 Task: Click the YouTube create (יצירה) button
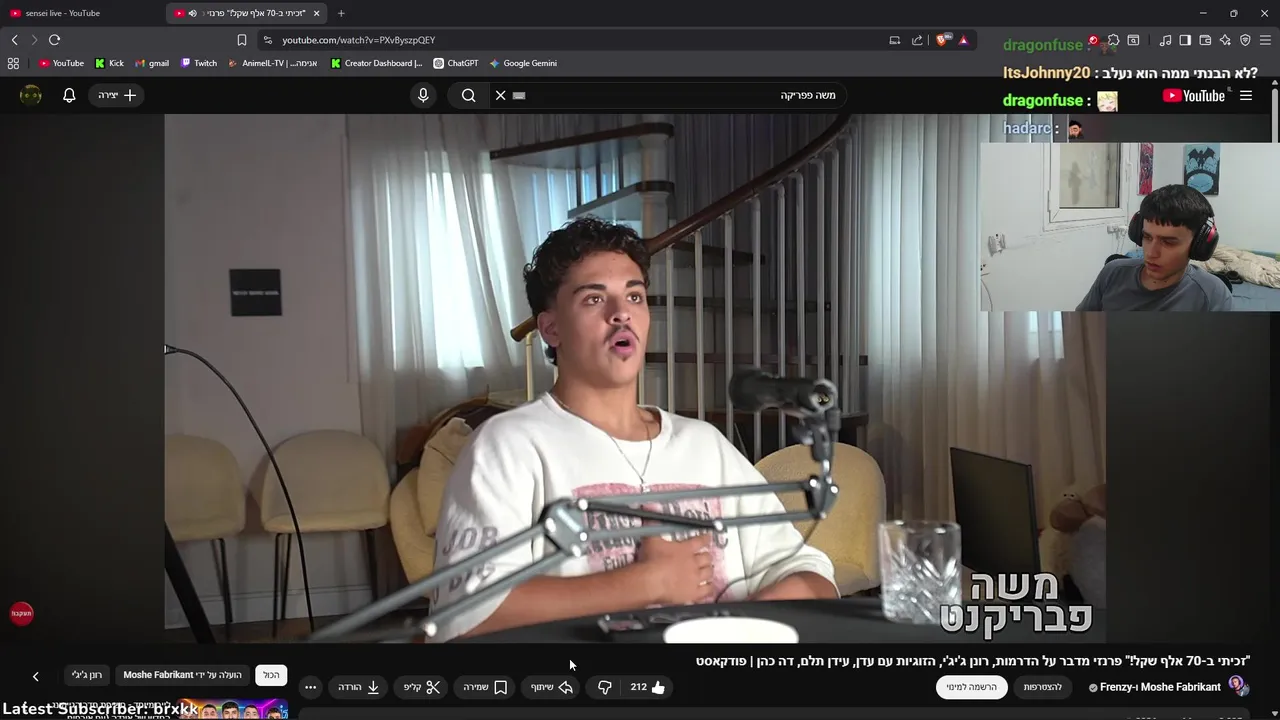[x=118, y=95]
